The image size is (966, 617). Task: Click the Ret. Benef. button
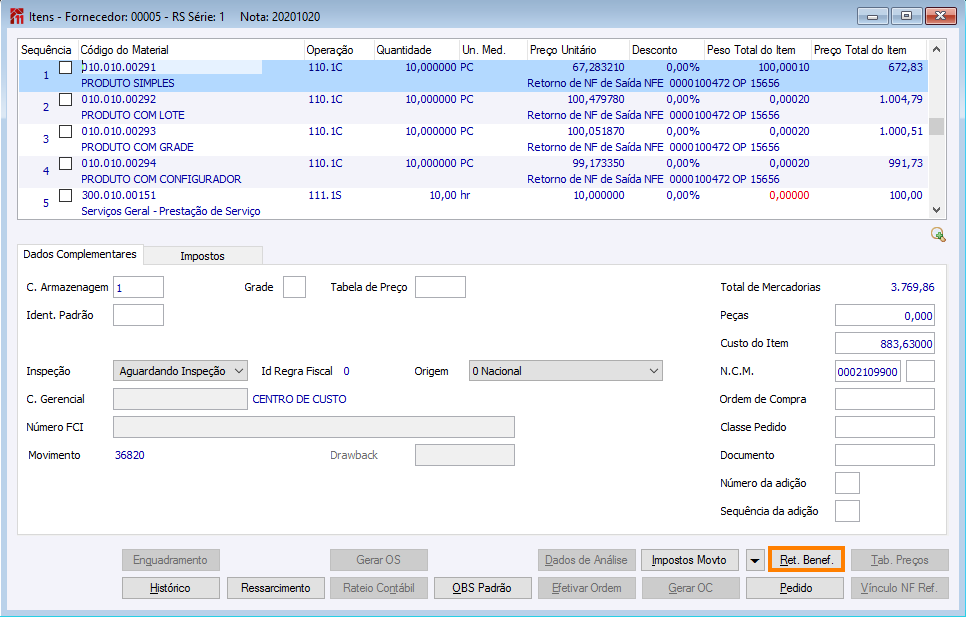(x=806, y=560)
